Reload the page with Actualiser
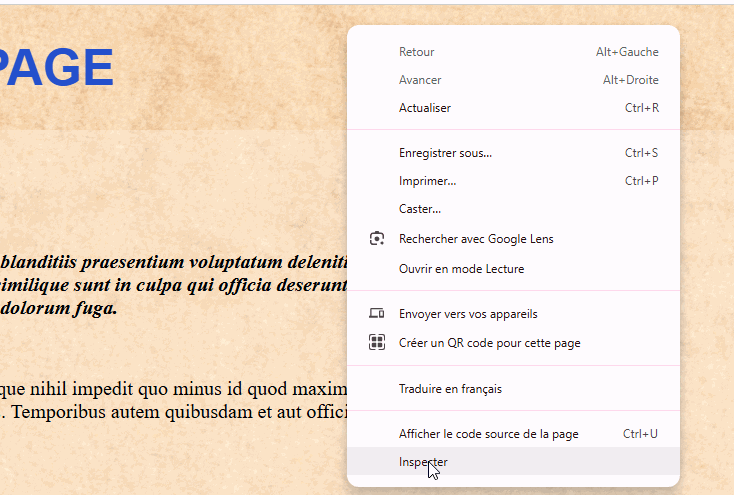Viewport: 734px width, 495px height. [x=425, y=108]
